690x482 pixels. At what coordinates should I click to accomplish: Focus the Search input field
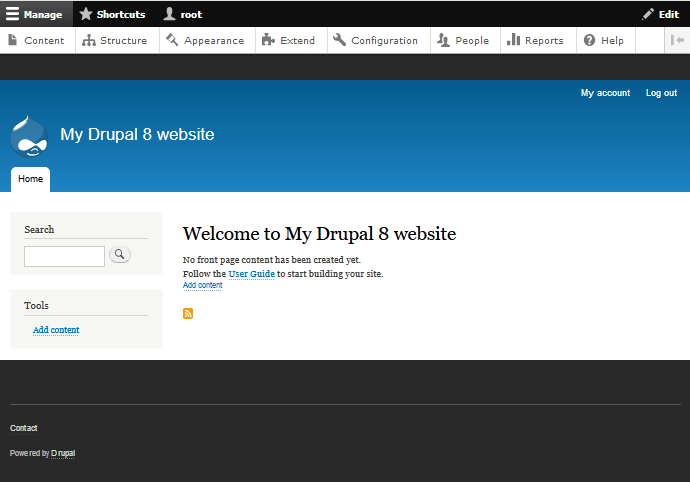tap(64, 256)
